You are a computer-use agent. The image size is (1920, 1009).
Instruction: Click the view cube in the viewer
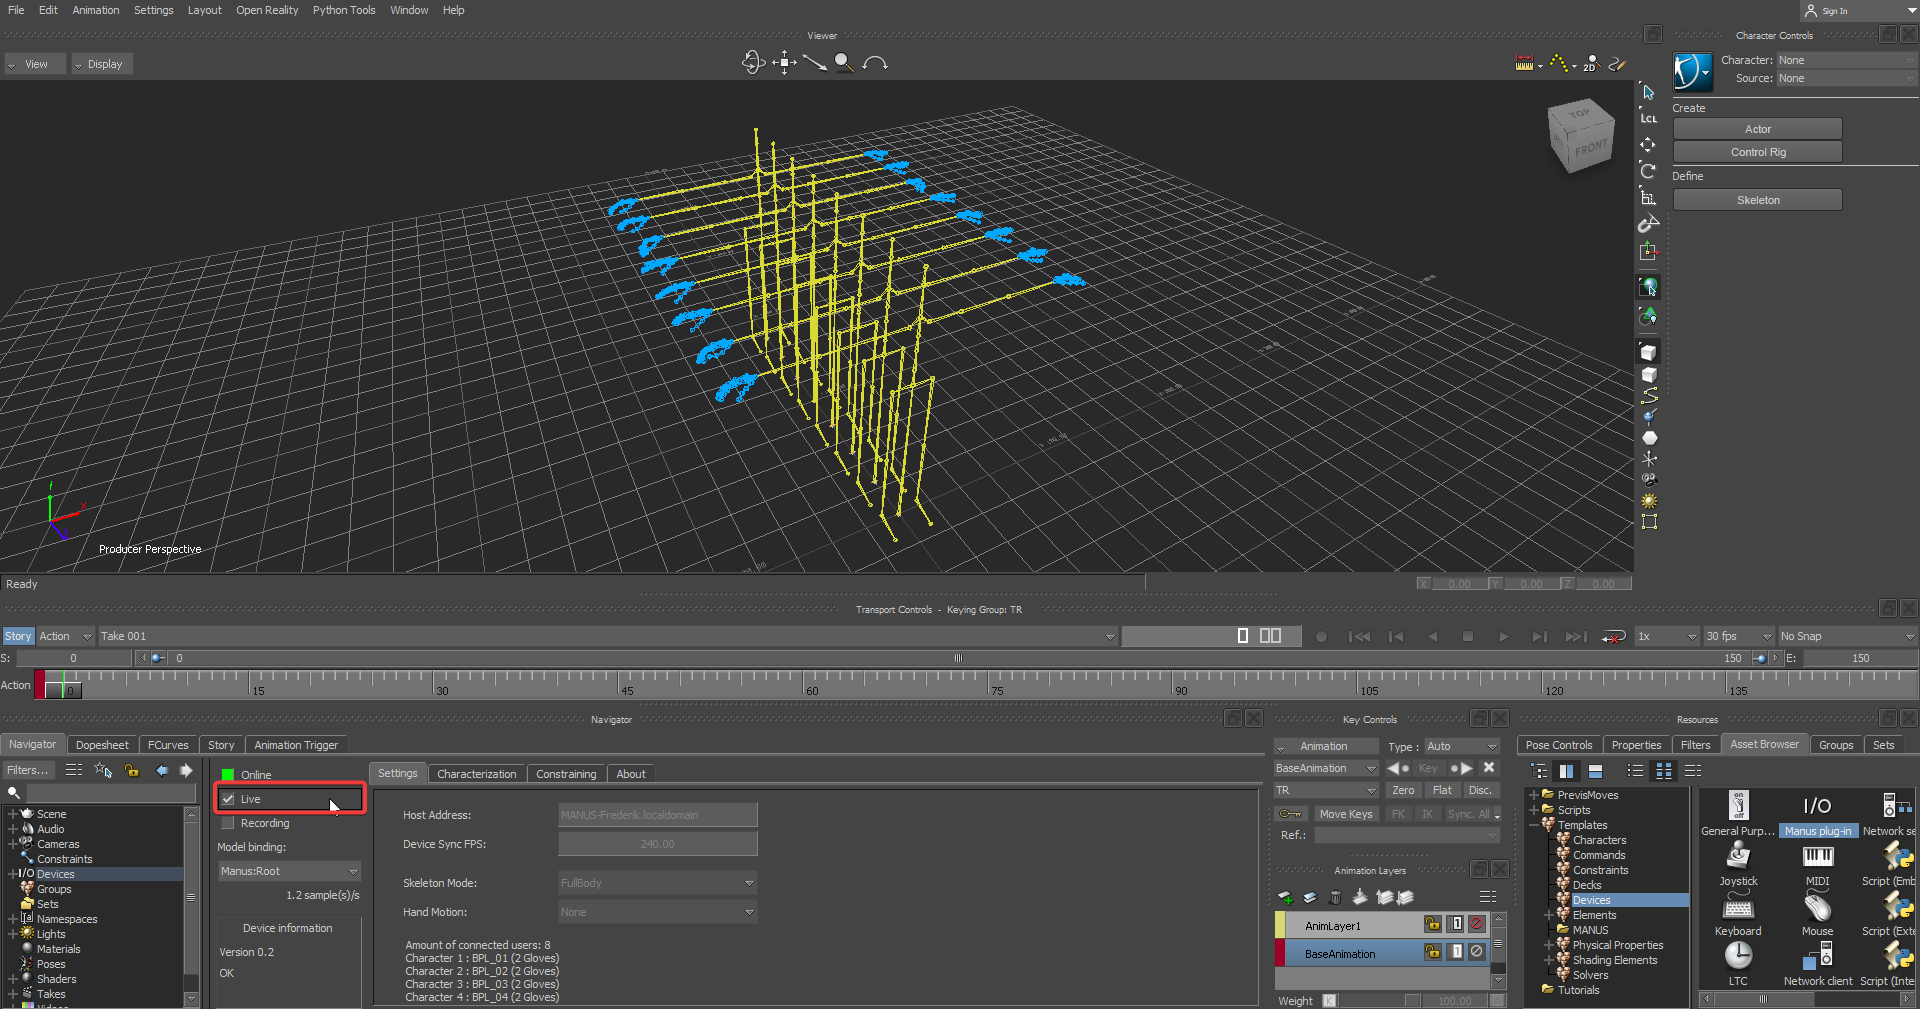click(1580, 135)
